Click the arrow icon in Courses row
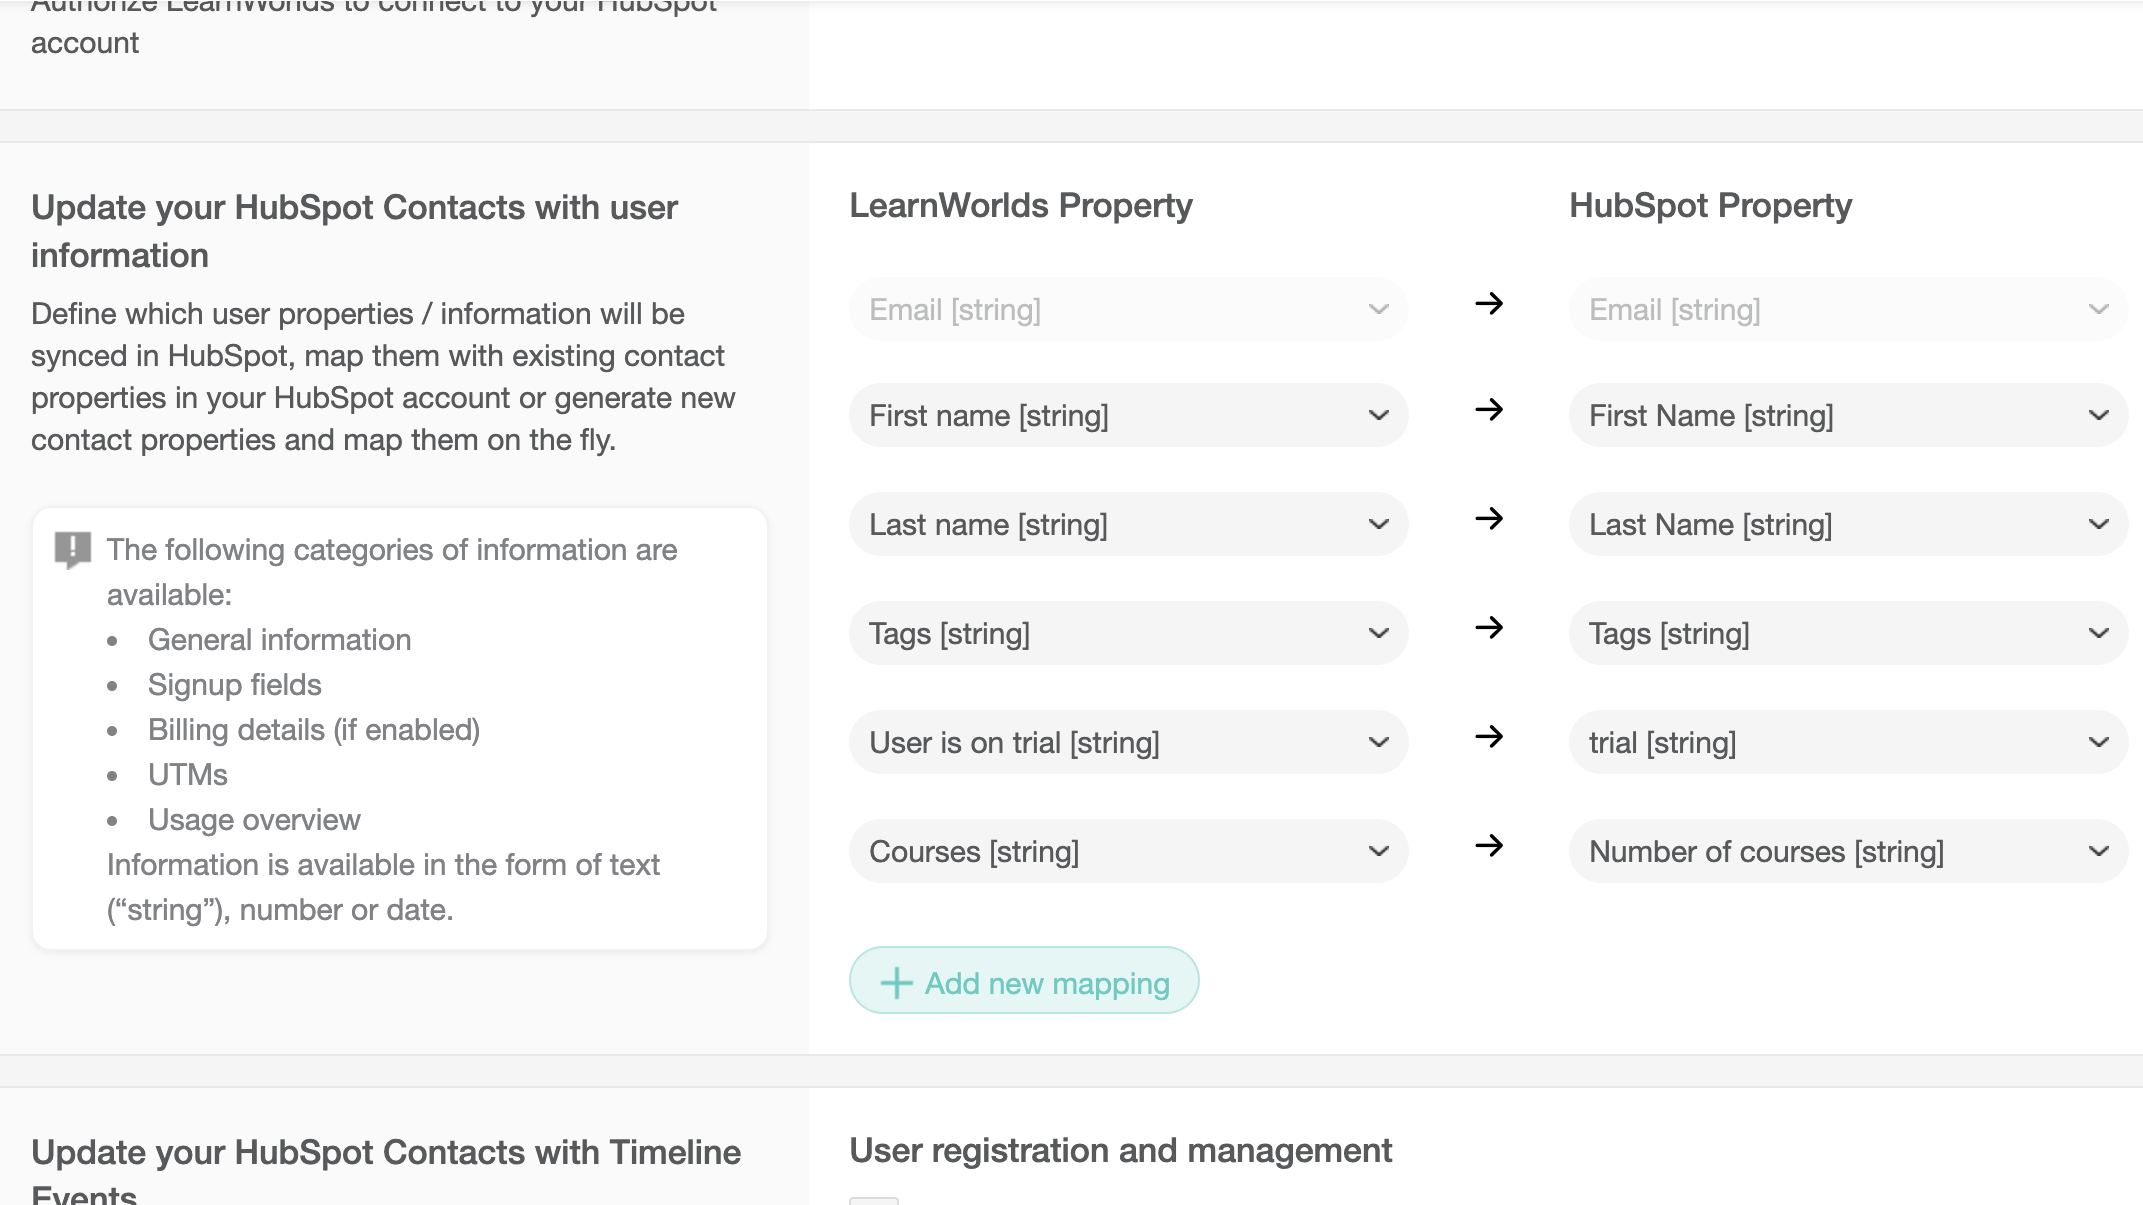Screen dimensions: 2143x1205 point(1489,845)
